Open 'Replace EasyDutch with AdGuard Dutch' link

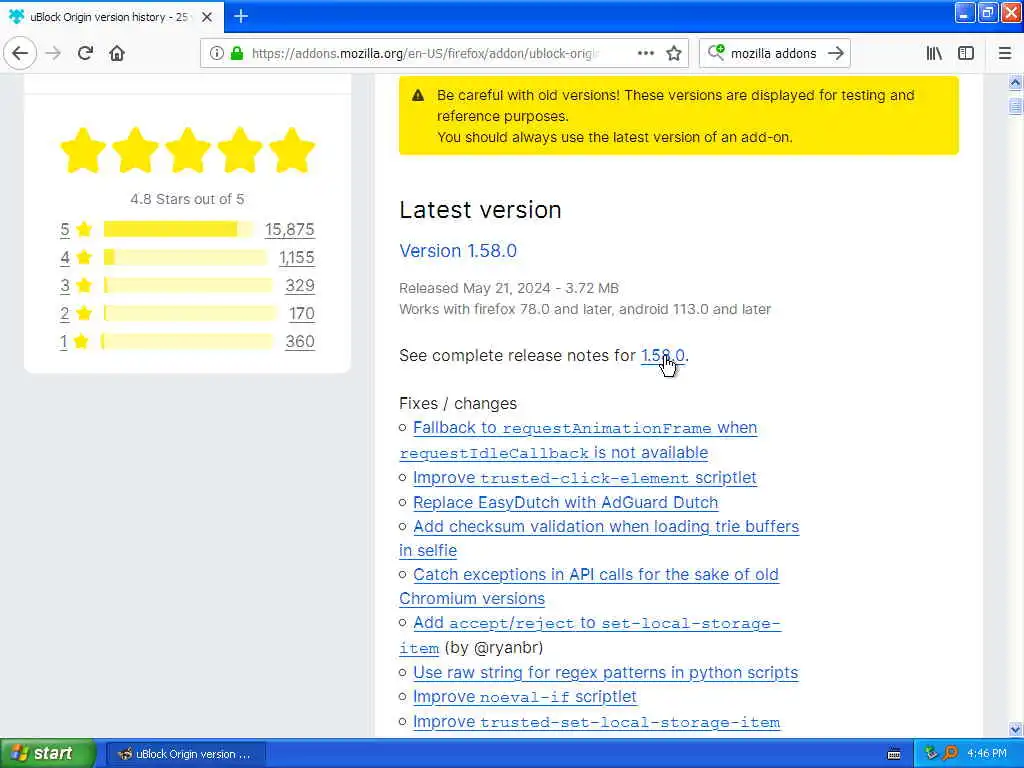click(566, 502)
